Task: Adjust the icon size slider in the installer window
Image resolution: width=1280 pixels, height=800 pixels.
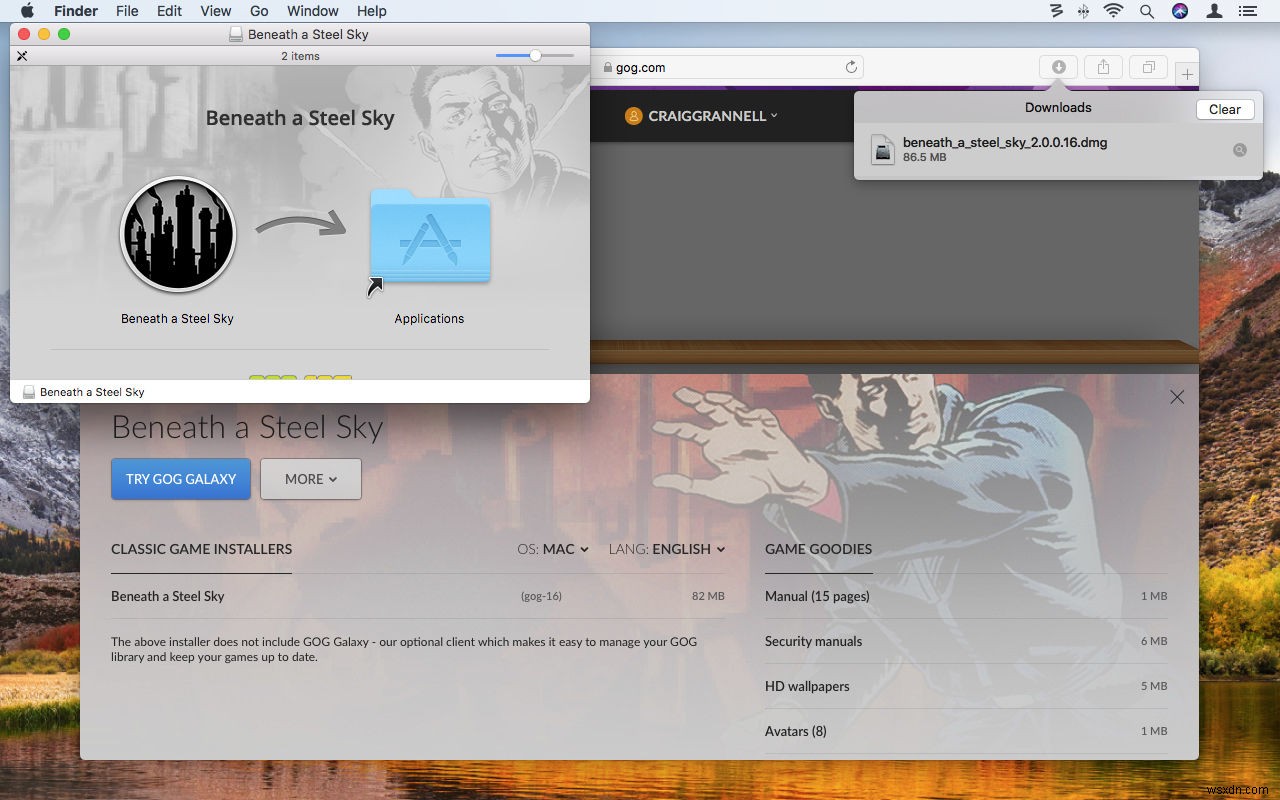Action: (533, 56)
